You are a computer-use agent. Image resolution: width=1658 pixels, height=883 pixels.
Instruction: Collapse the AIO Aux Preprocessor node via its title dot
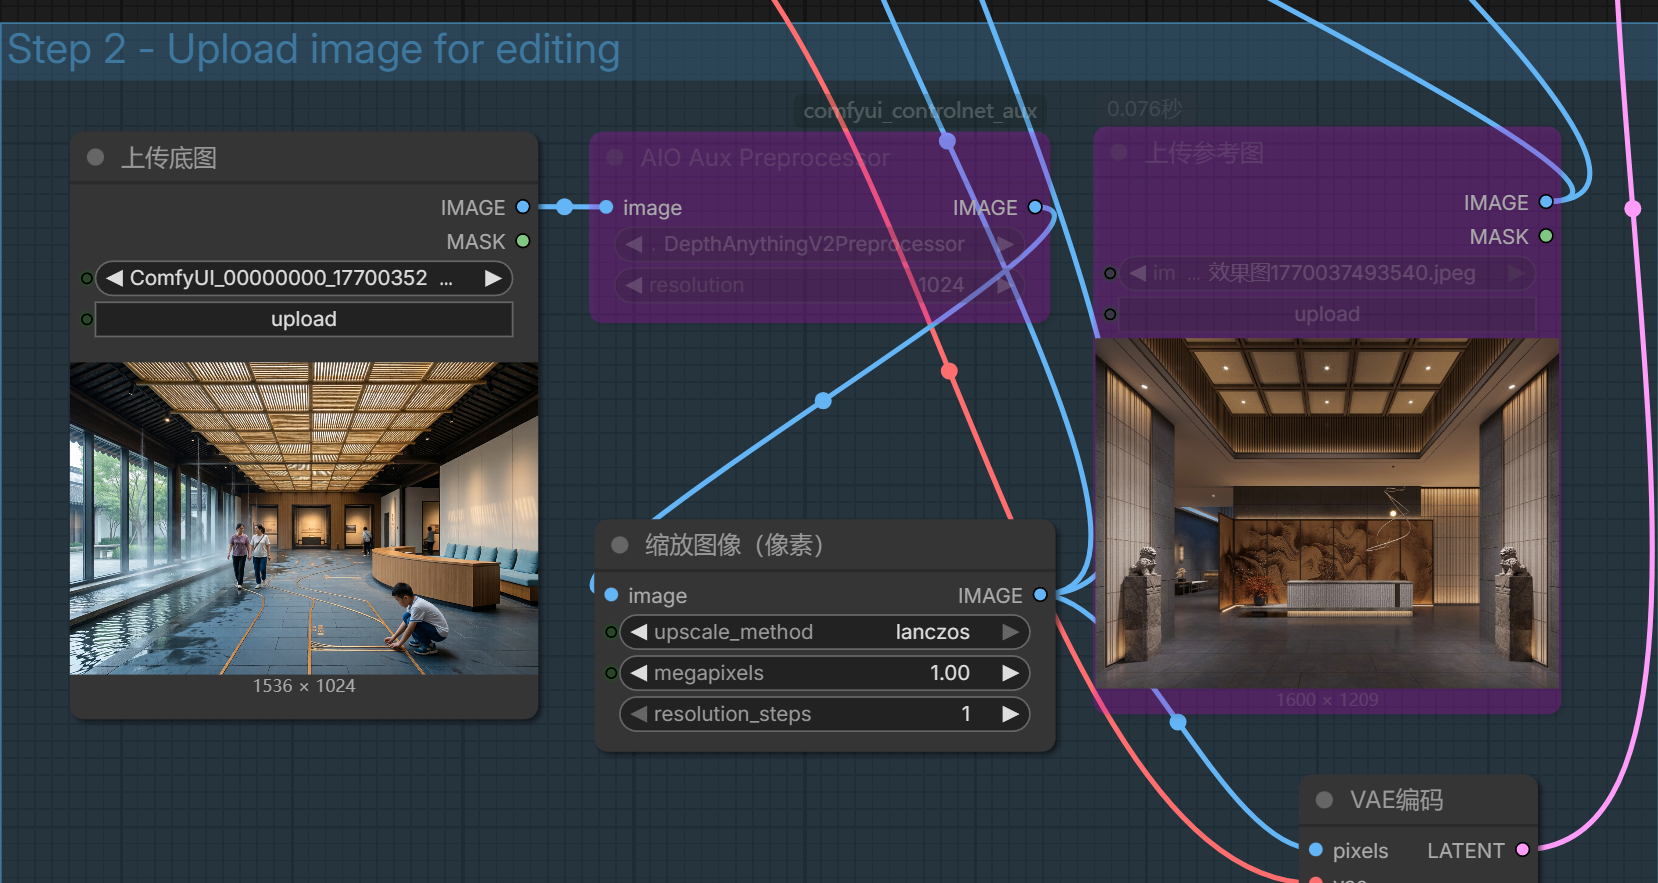click(x=615, y=157)
